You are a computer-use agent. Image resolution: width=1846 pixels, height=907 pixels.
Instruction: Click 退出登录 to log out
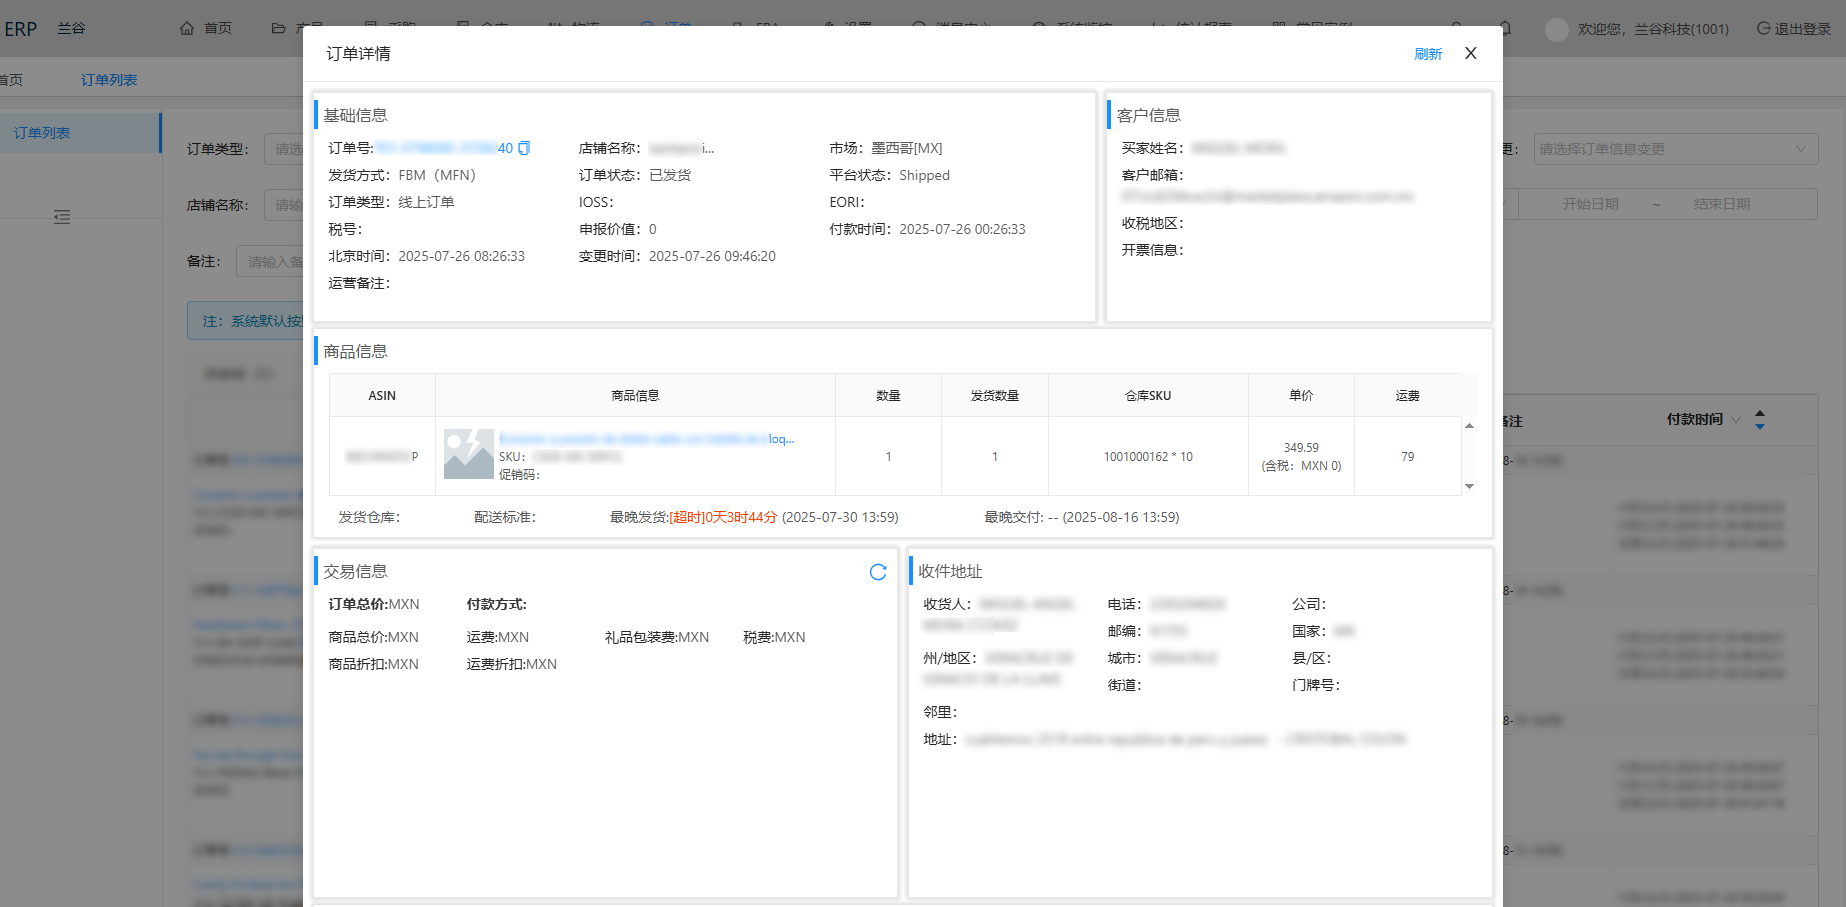pyautogui.click(x=1794, y=29)
